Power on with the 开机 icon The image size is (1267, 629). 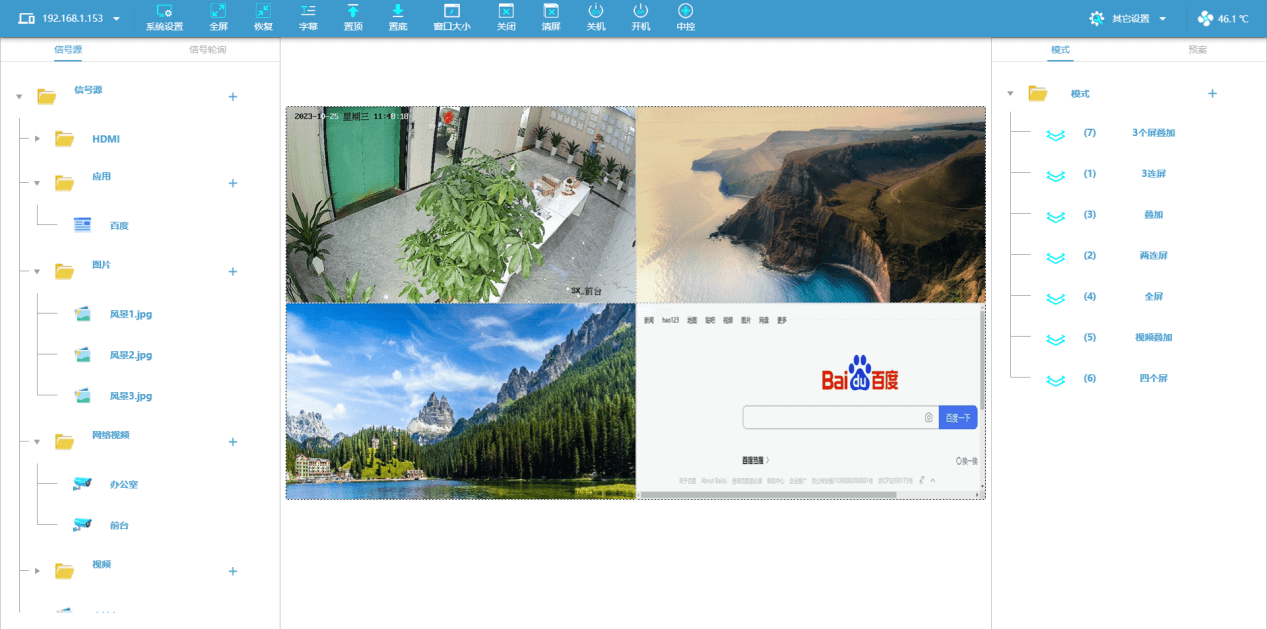click(641, 17)
